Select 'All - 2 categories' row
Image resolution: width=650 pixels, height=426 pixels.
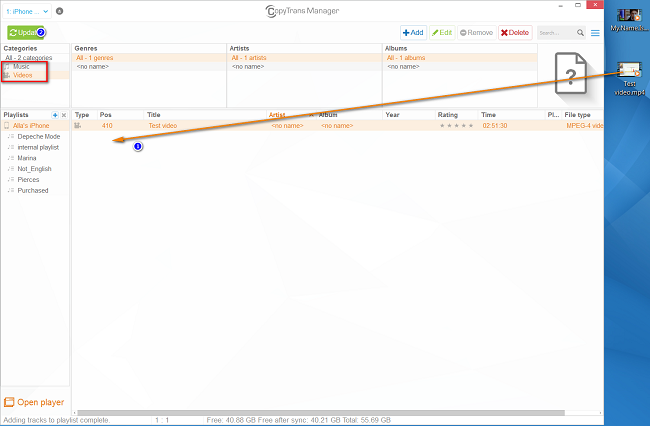click(x=35, y=58)
